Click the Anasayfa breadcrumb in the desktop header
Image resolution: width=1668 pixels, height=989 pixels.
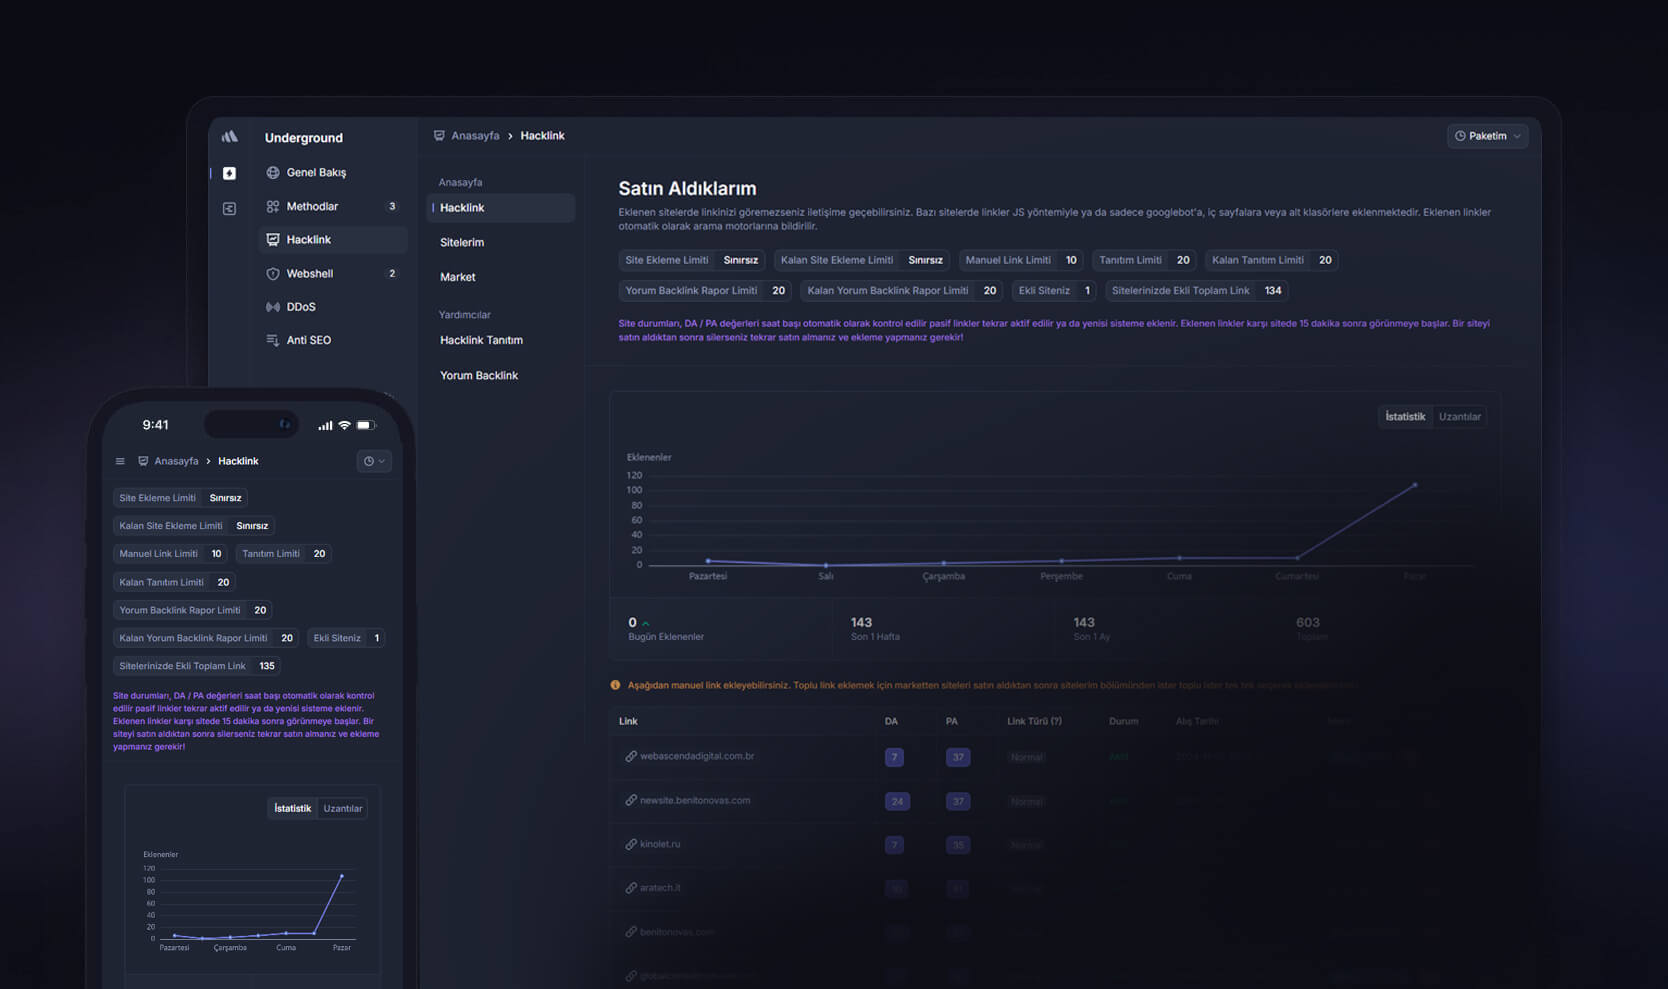(475, 136)
